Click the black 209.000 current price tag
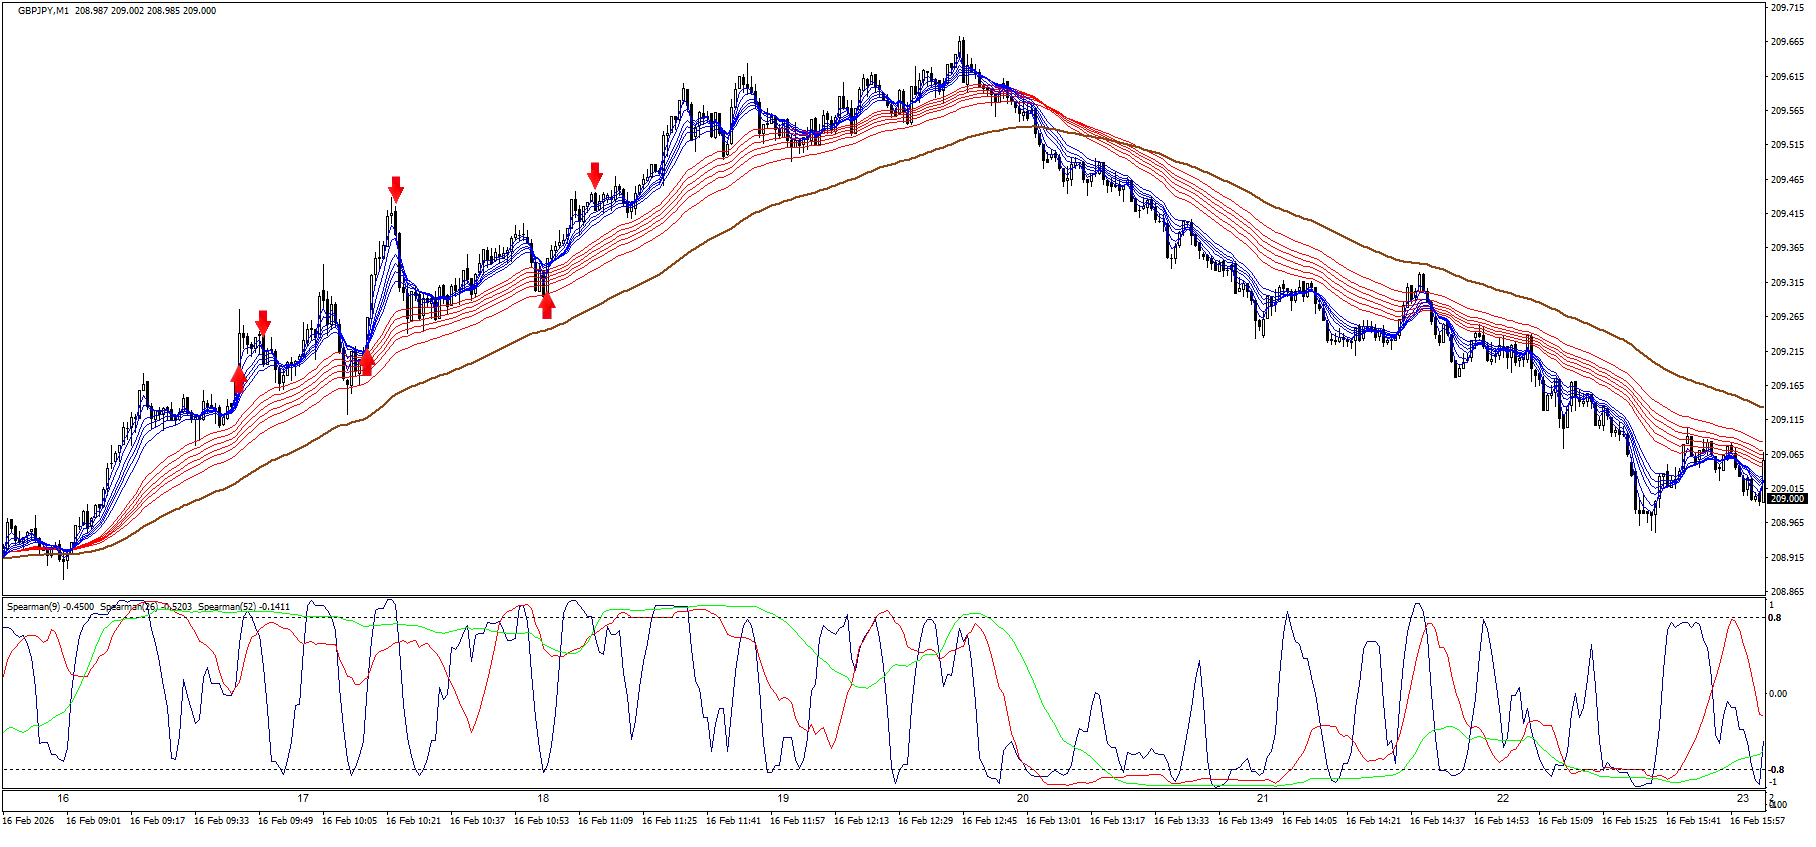Image resolution: width=1816 pixels, height=847 pixels. click(x=1786, y=498)
